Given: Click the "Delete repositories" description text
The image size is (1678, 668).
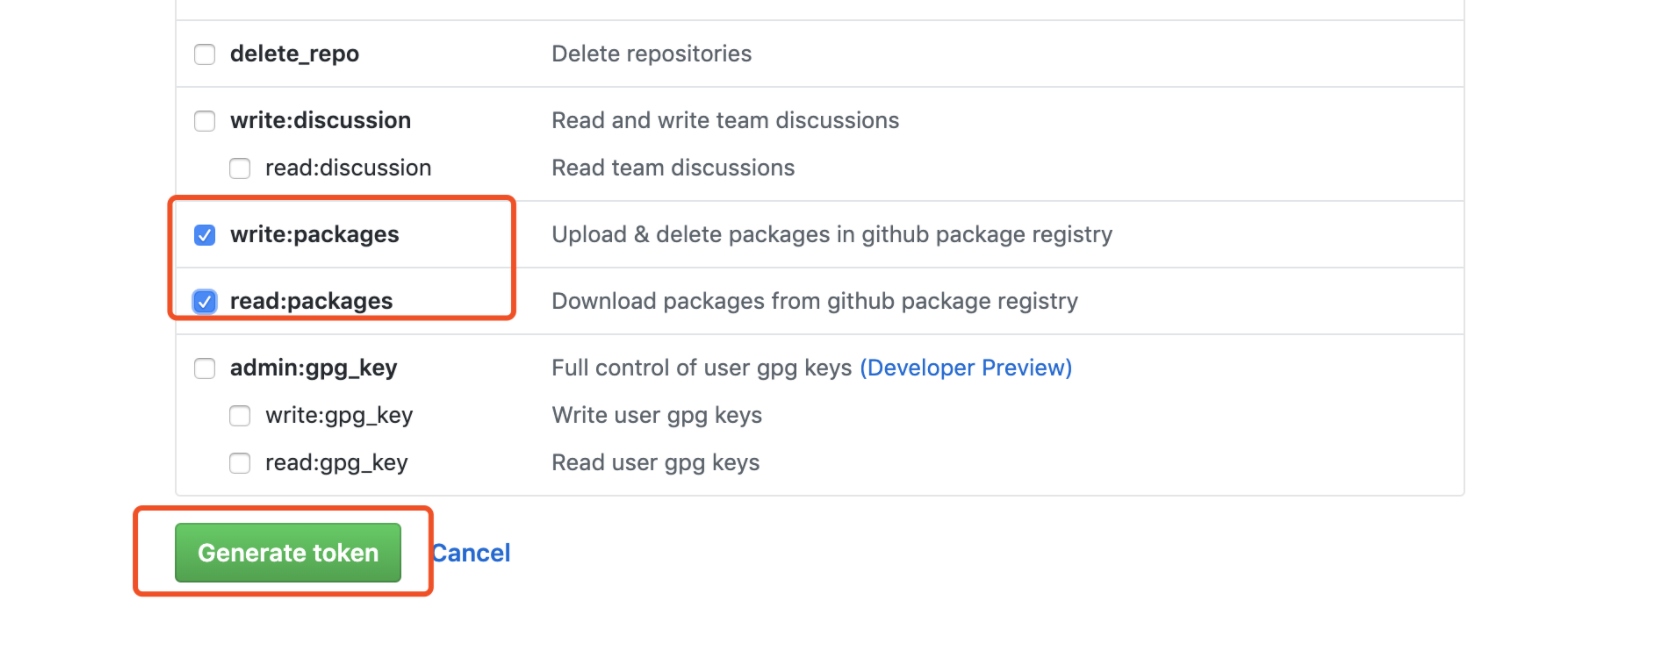Looking at the screenshot, I should point(651,54).
